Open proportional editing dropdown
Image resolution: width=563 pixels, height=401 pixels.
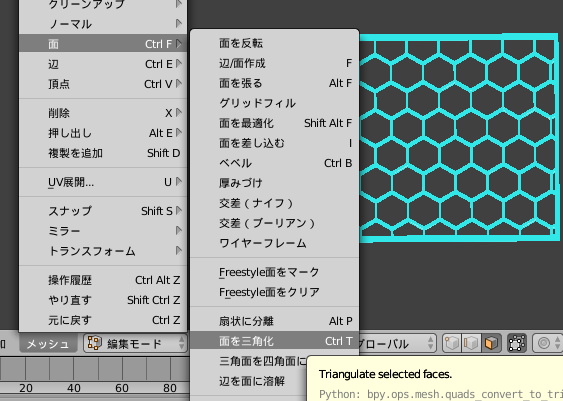548,344
